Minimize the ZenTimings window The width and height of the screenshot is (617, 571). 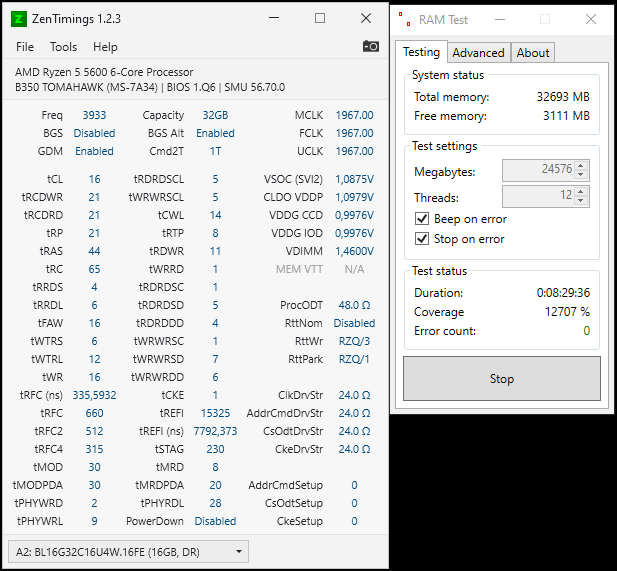[x=274, y=18]
